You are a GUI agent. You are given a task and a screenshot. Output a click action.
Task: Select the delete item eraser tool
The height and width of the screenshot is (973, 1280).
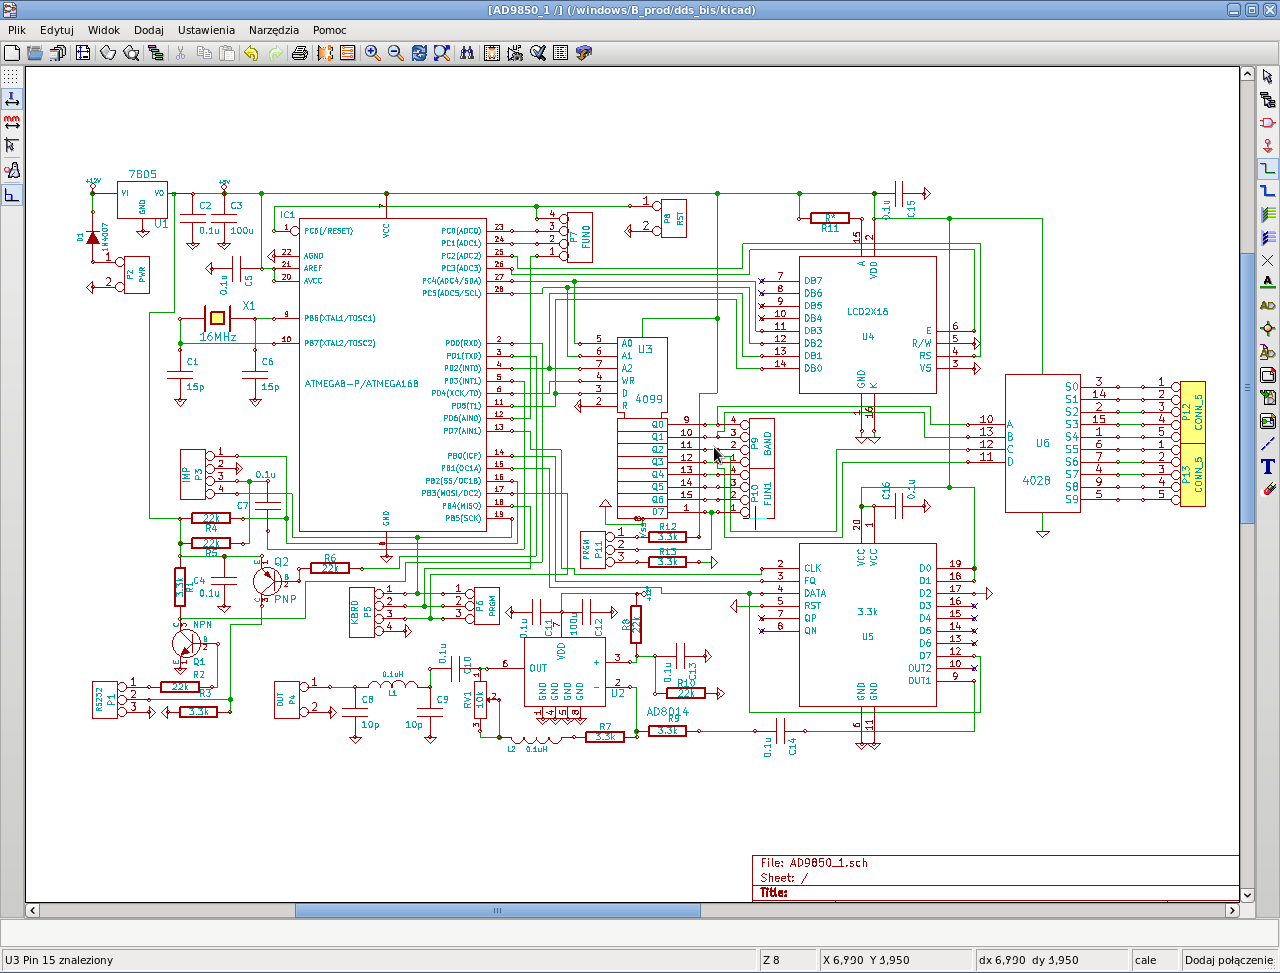point(1267,489)
